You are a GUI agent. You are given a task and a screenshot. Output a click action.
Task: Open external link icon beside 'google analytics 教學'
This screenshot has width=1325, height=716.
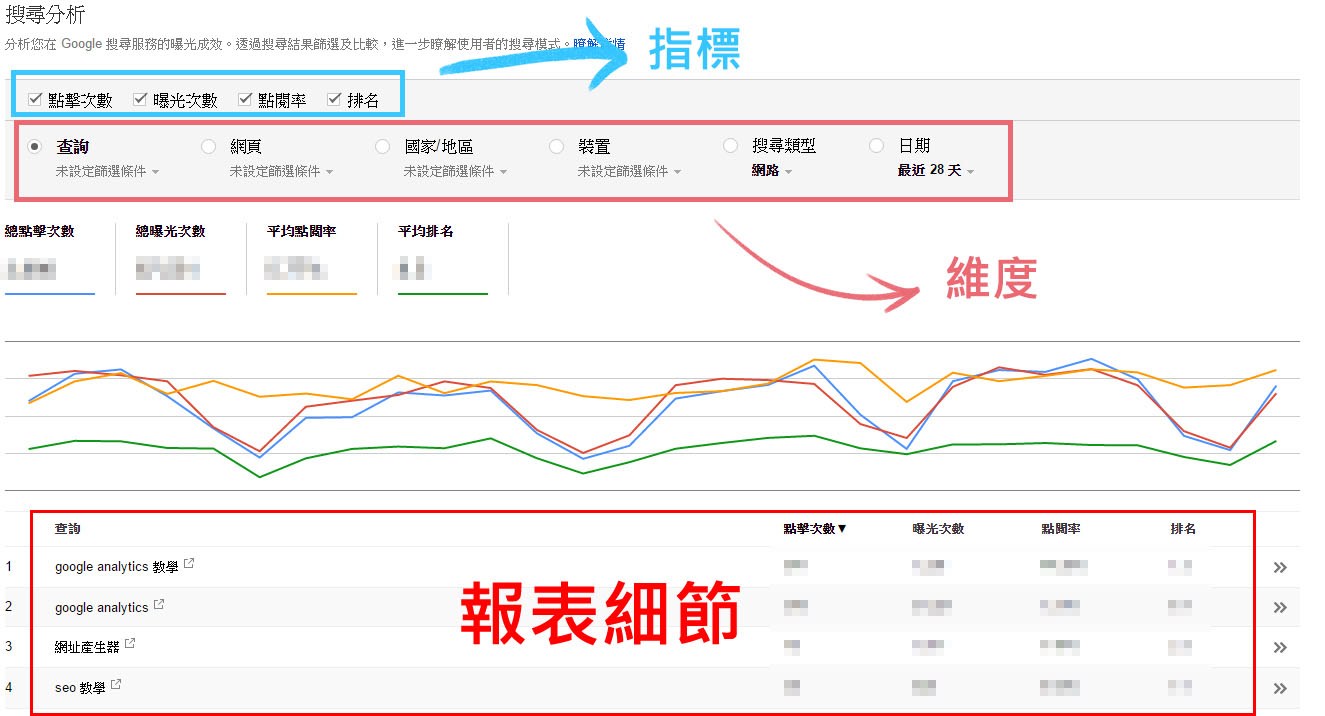(x=189, y=565)
